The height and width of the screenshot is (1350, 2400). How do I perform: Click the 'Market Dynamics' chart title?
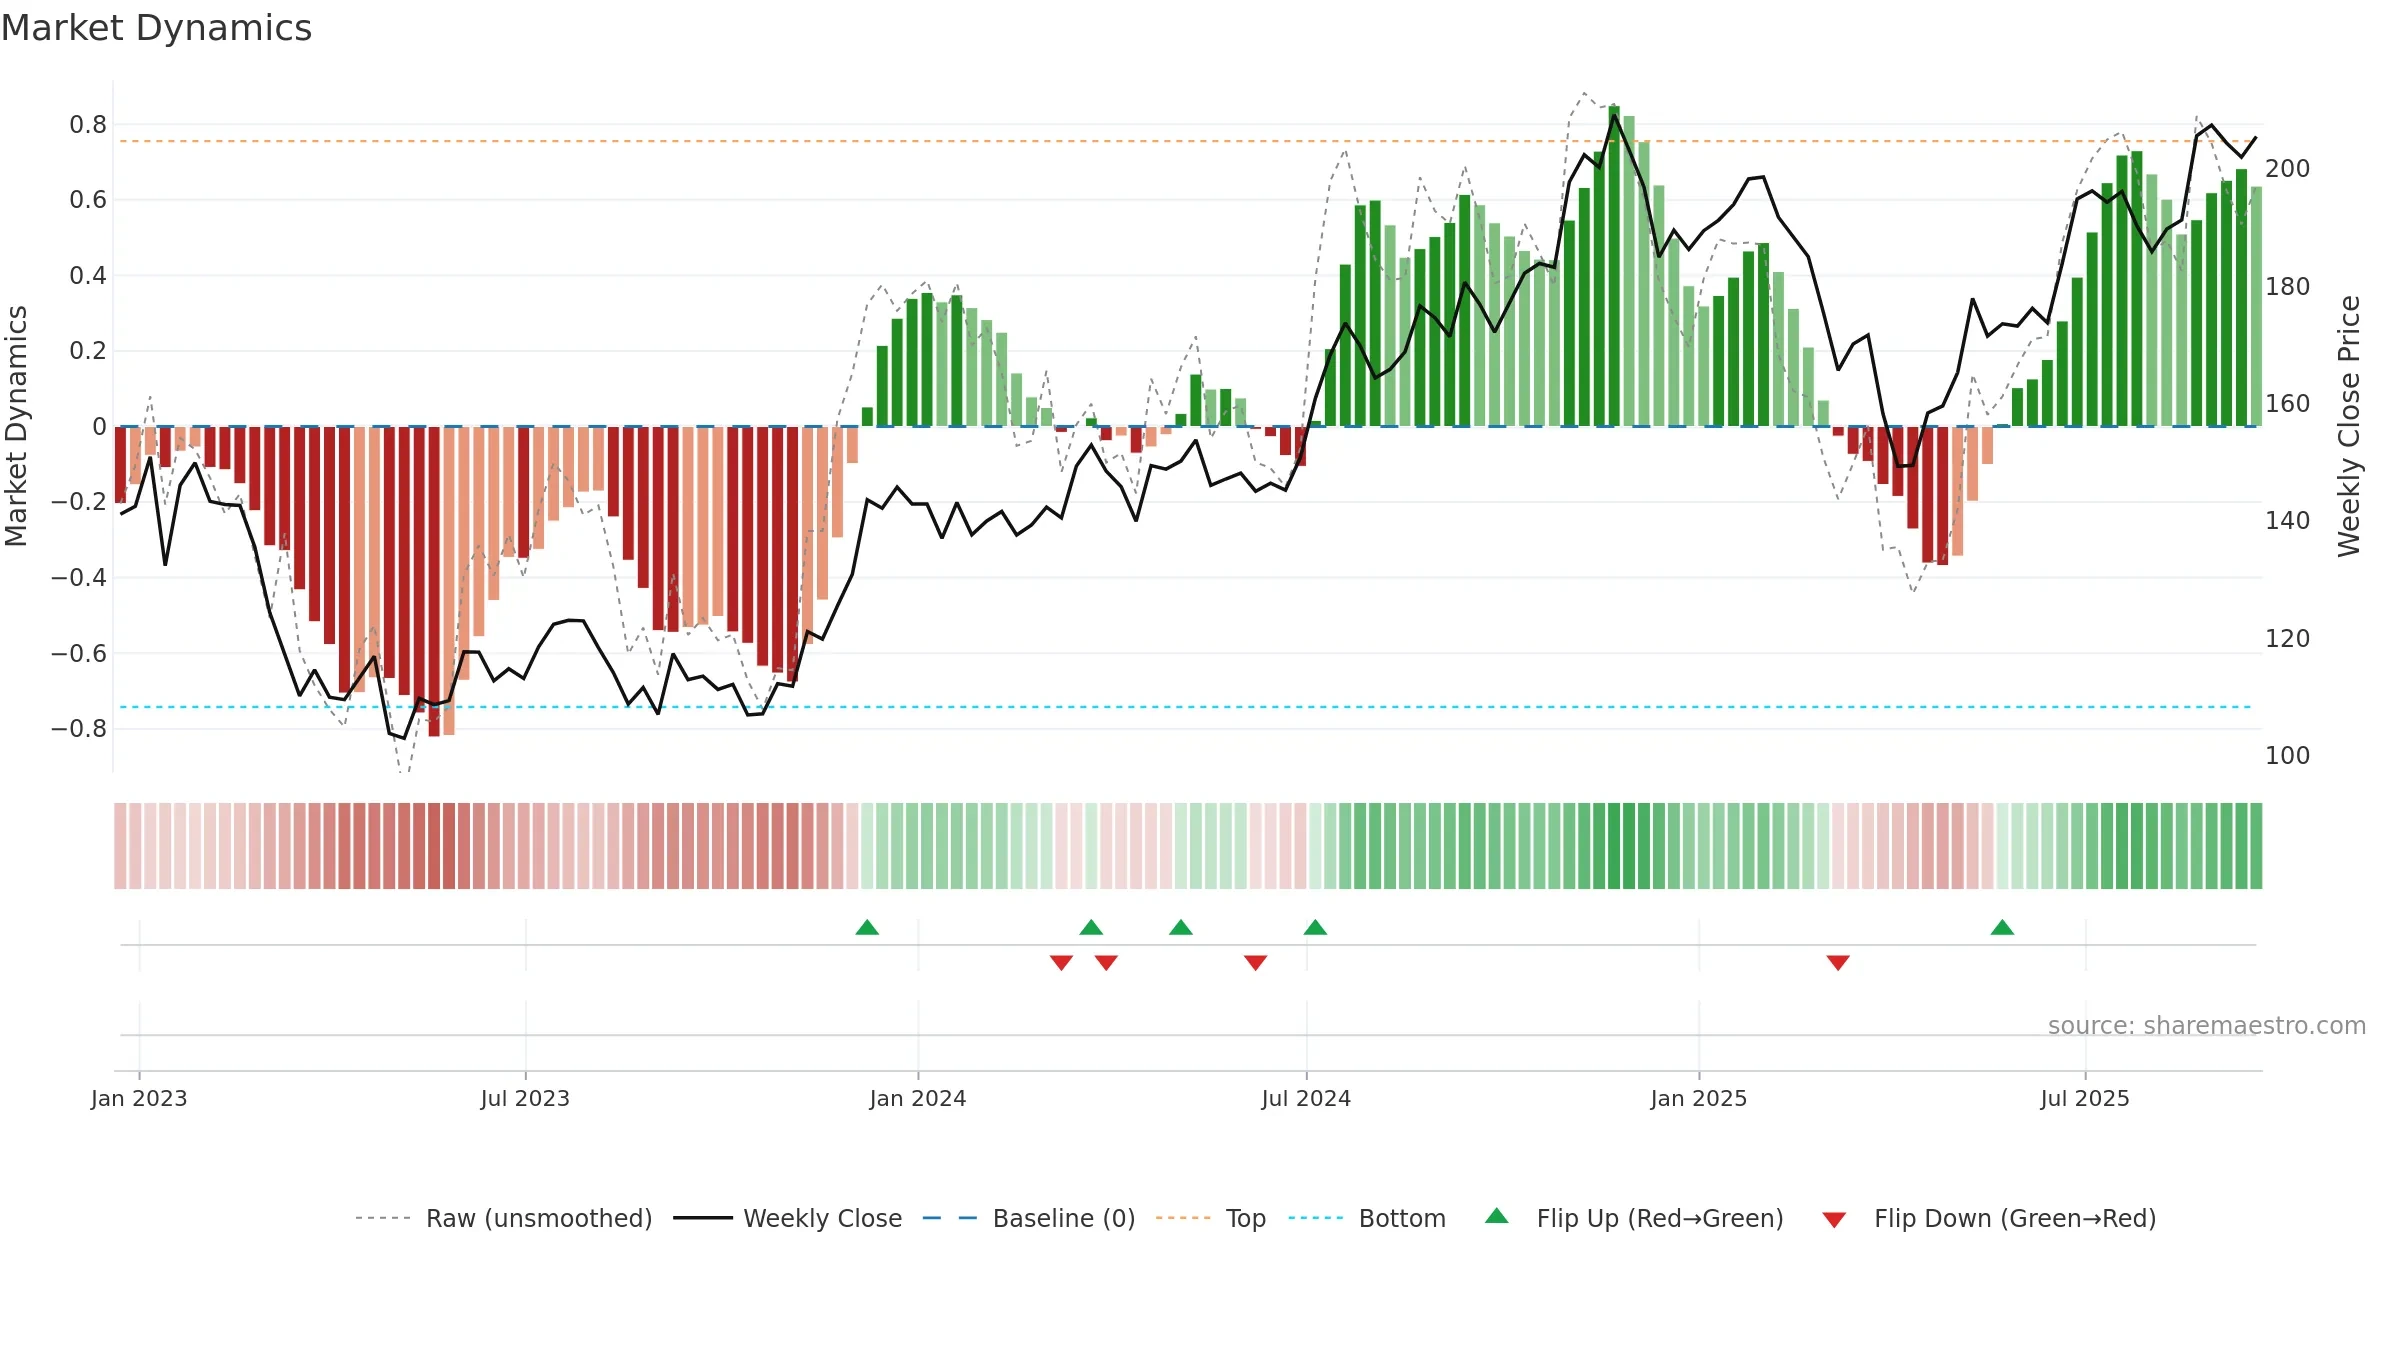click(x=157, y=28)
